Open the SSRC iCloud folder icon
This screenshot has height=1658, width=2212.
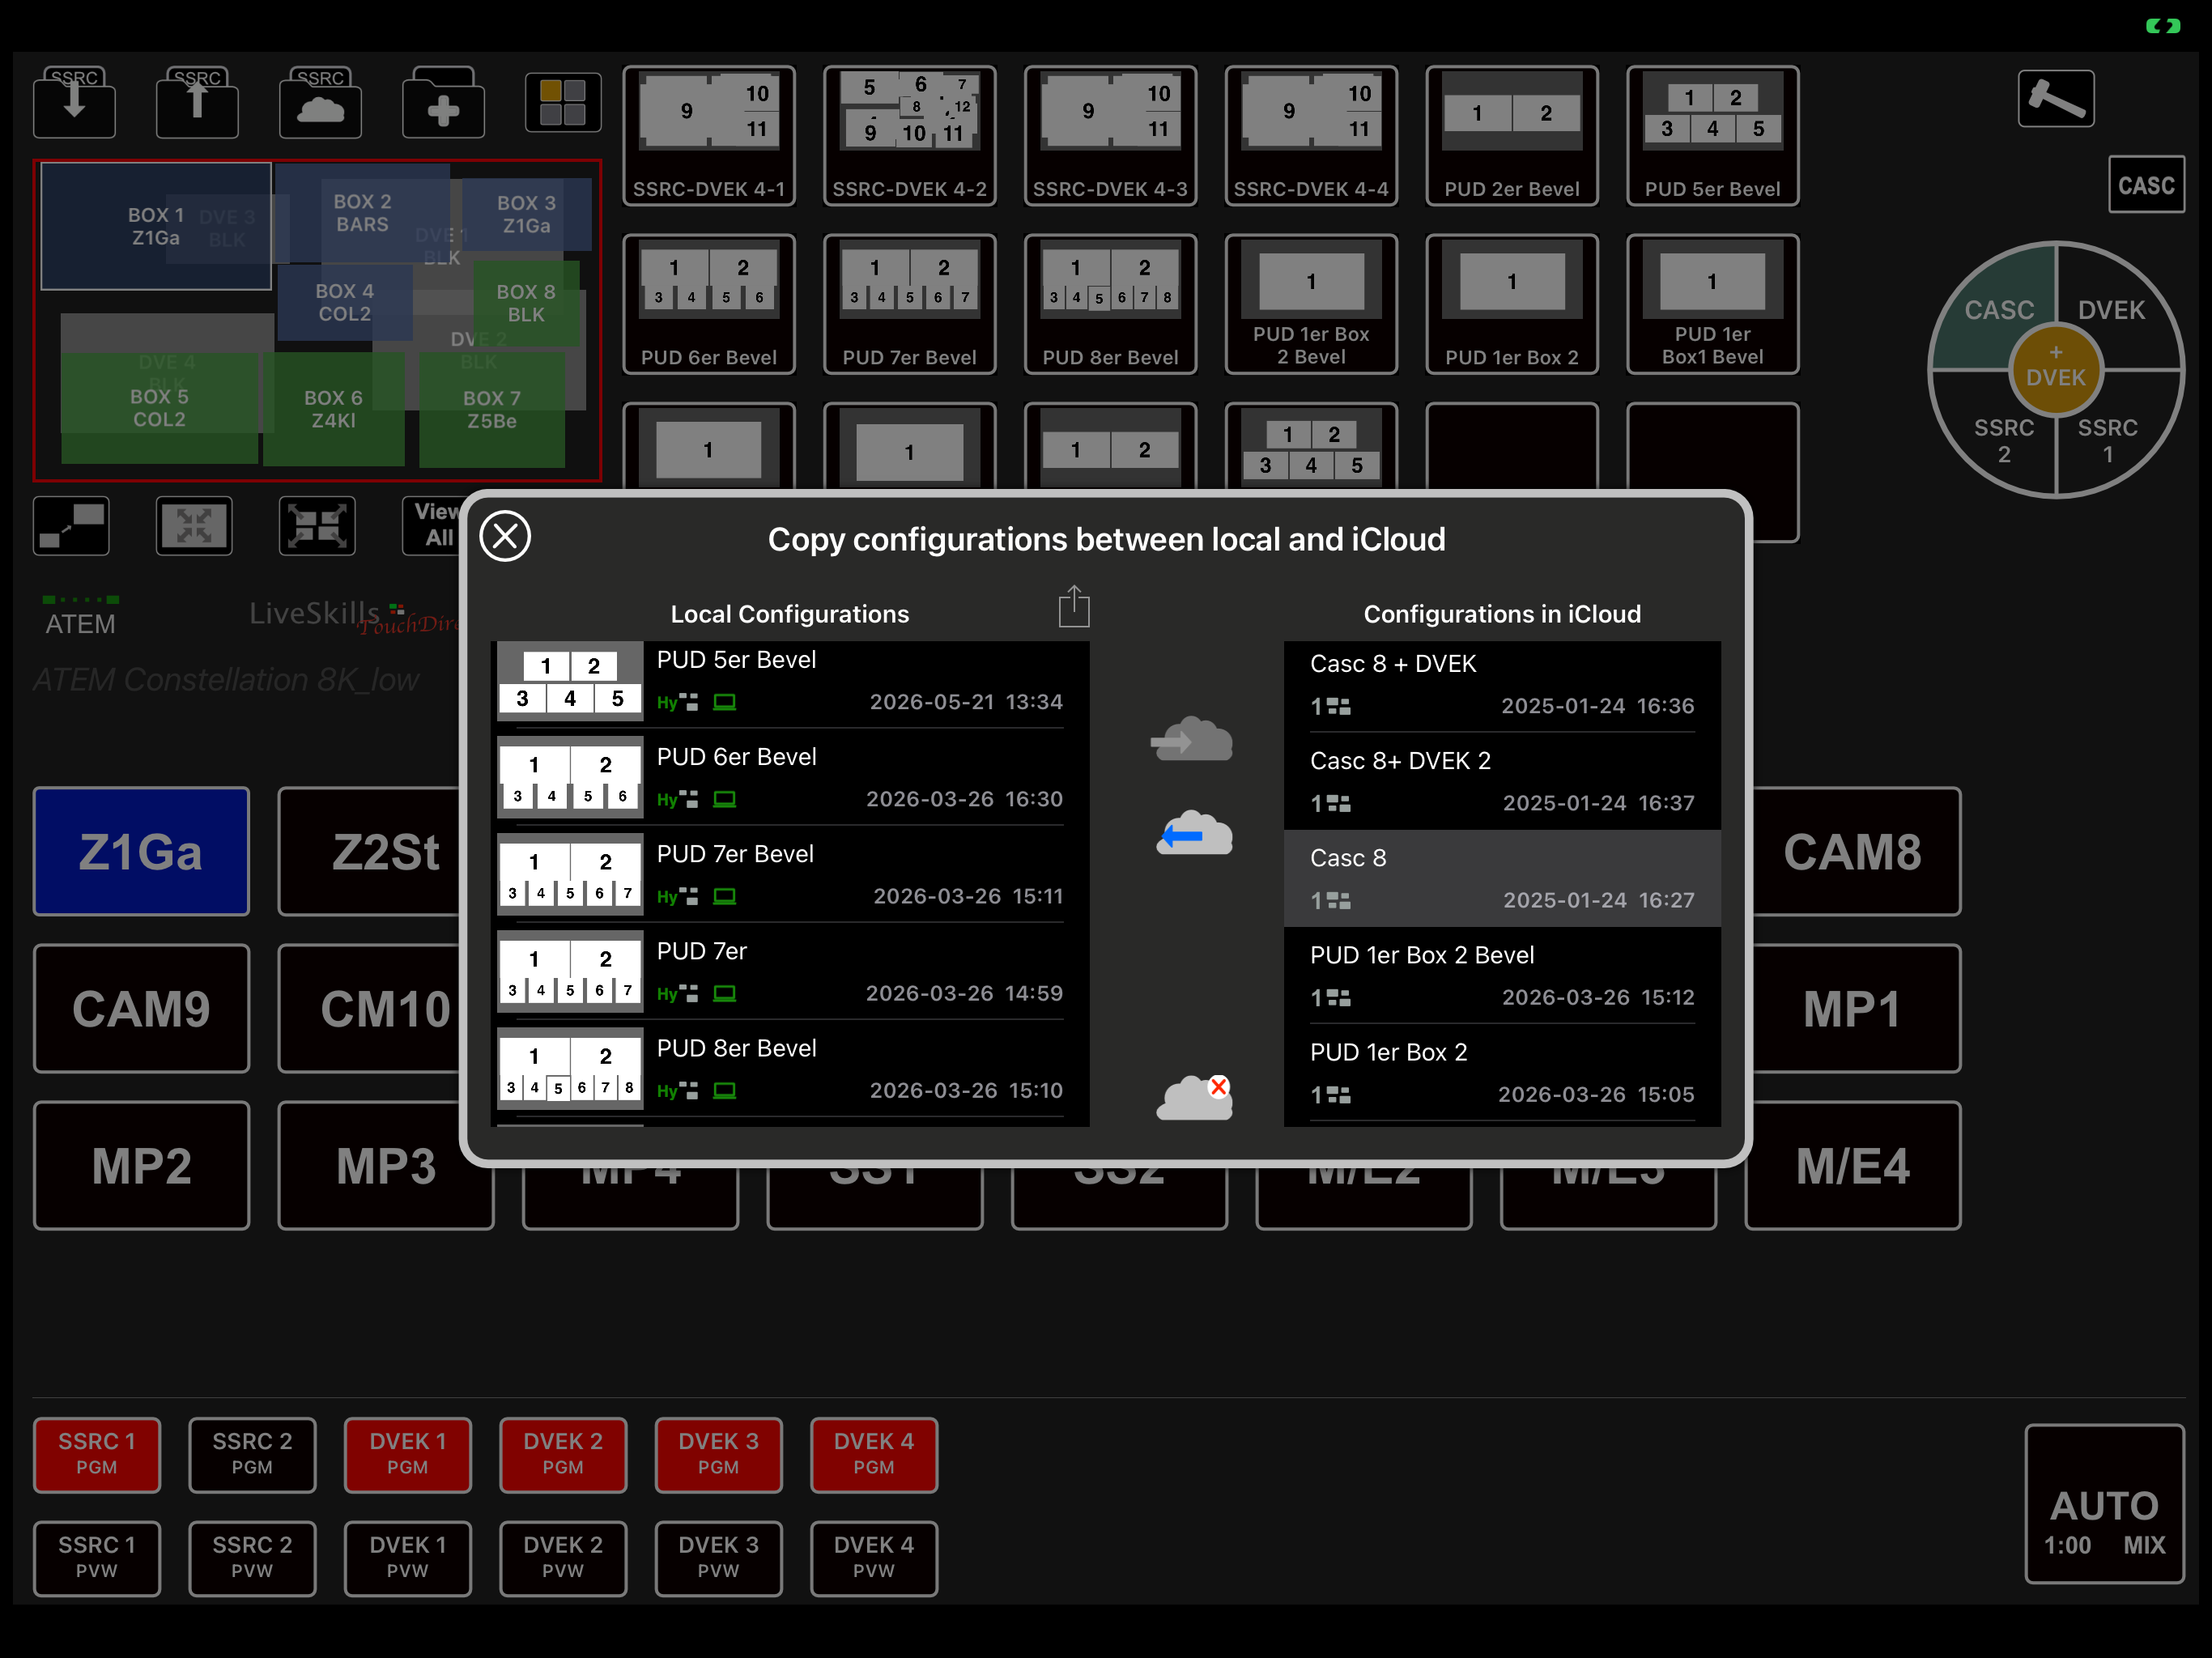click(320, 102)
